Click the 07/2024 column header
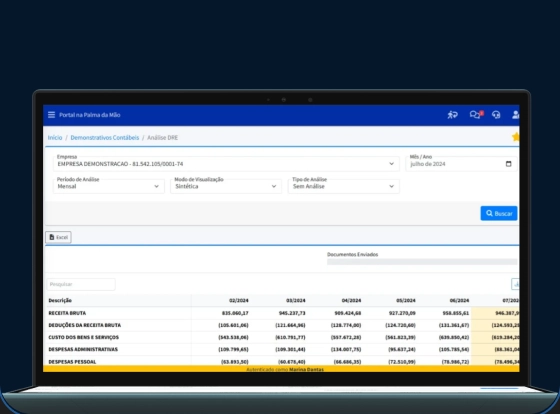Screen dimensions: 560x414 511,300
